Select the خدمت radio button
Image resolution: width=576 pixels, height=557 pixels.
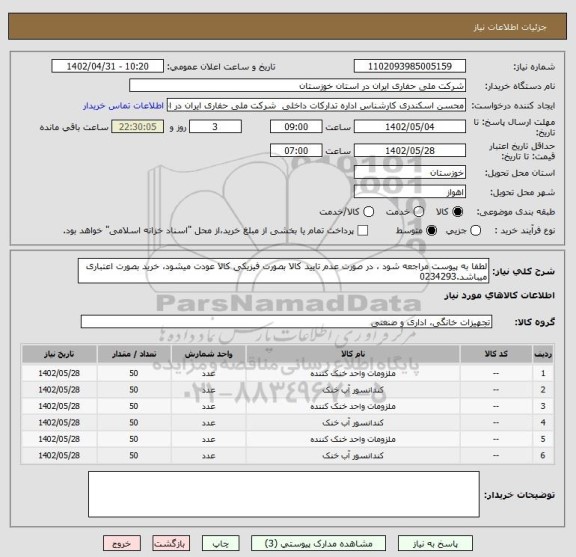click(x=419, y=212)
